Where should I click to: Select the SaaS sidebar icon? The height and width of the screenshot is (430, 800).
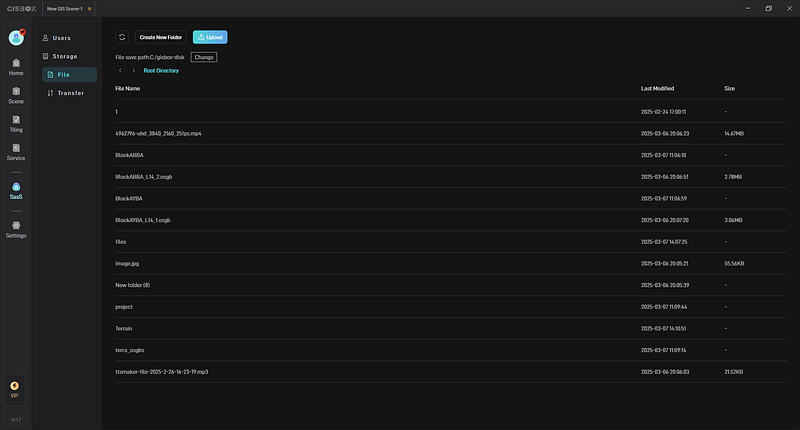click(16, 191)
